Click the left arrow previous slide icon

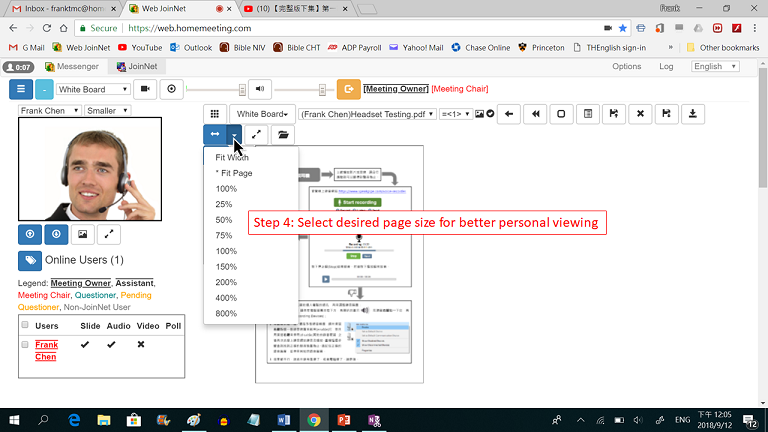(x=509, y=114)
